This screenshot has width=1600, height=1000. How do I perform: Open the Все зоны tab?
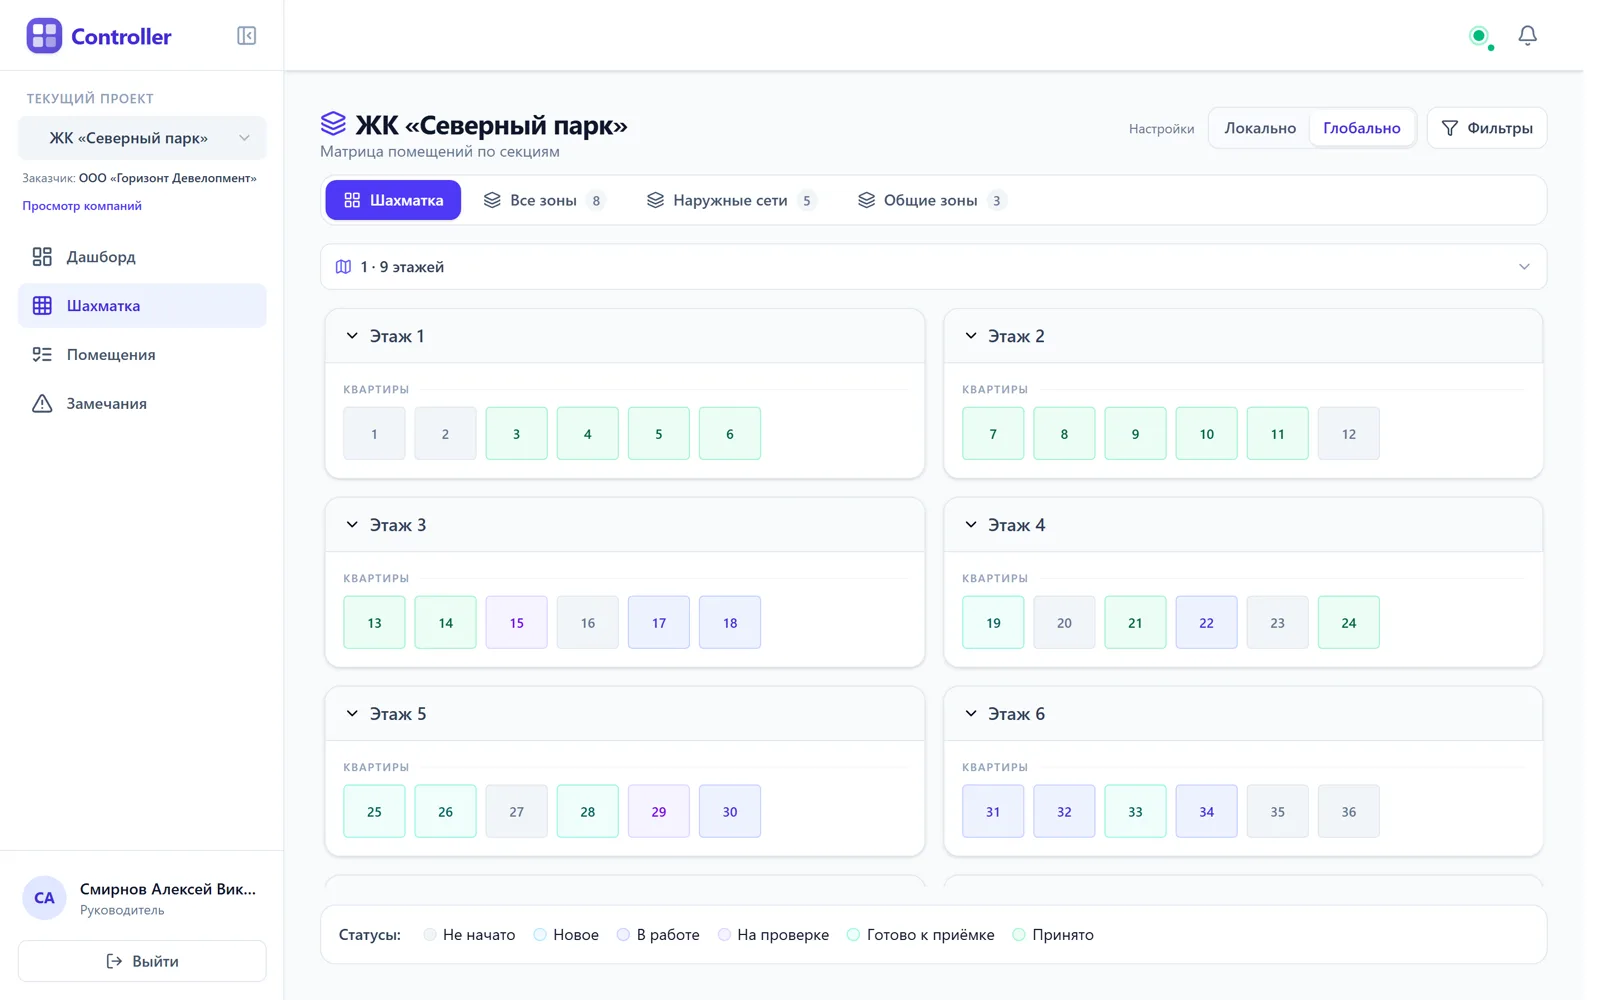(544, 200)
